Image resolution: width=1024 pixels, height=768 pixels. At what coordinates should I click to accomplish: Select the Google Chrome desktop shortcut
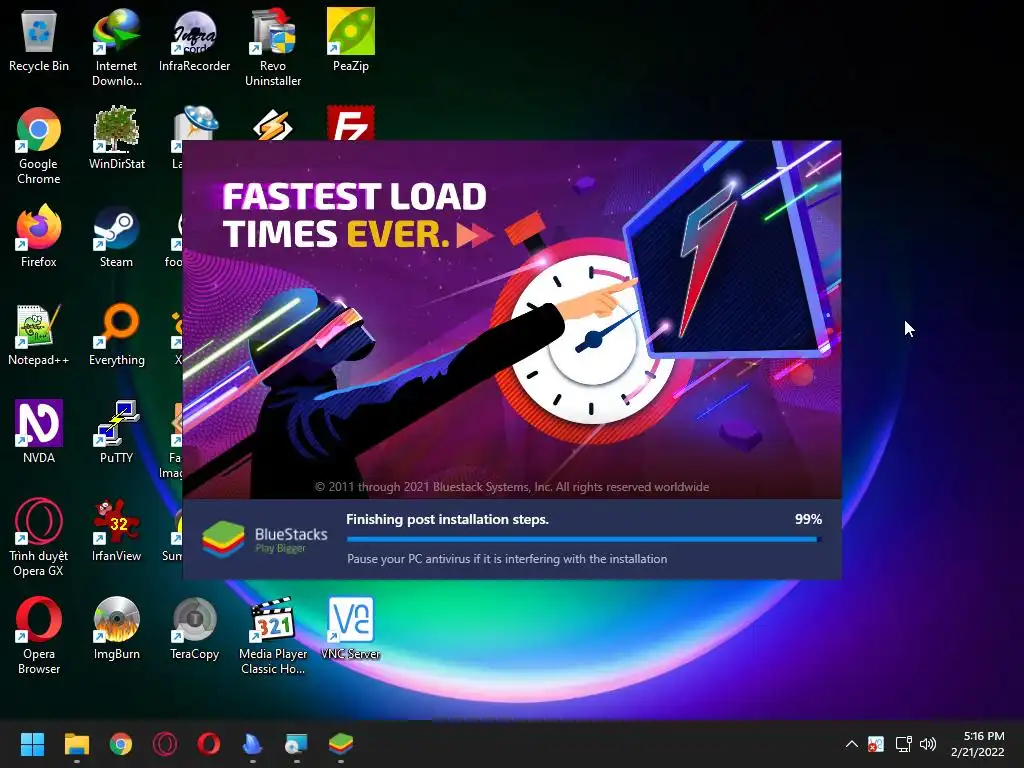click(x=39, y=146)
